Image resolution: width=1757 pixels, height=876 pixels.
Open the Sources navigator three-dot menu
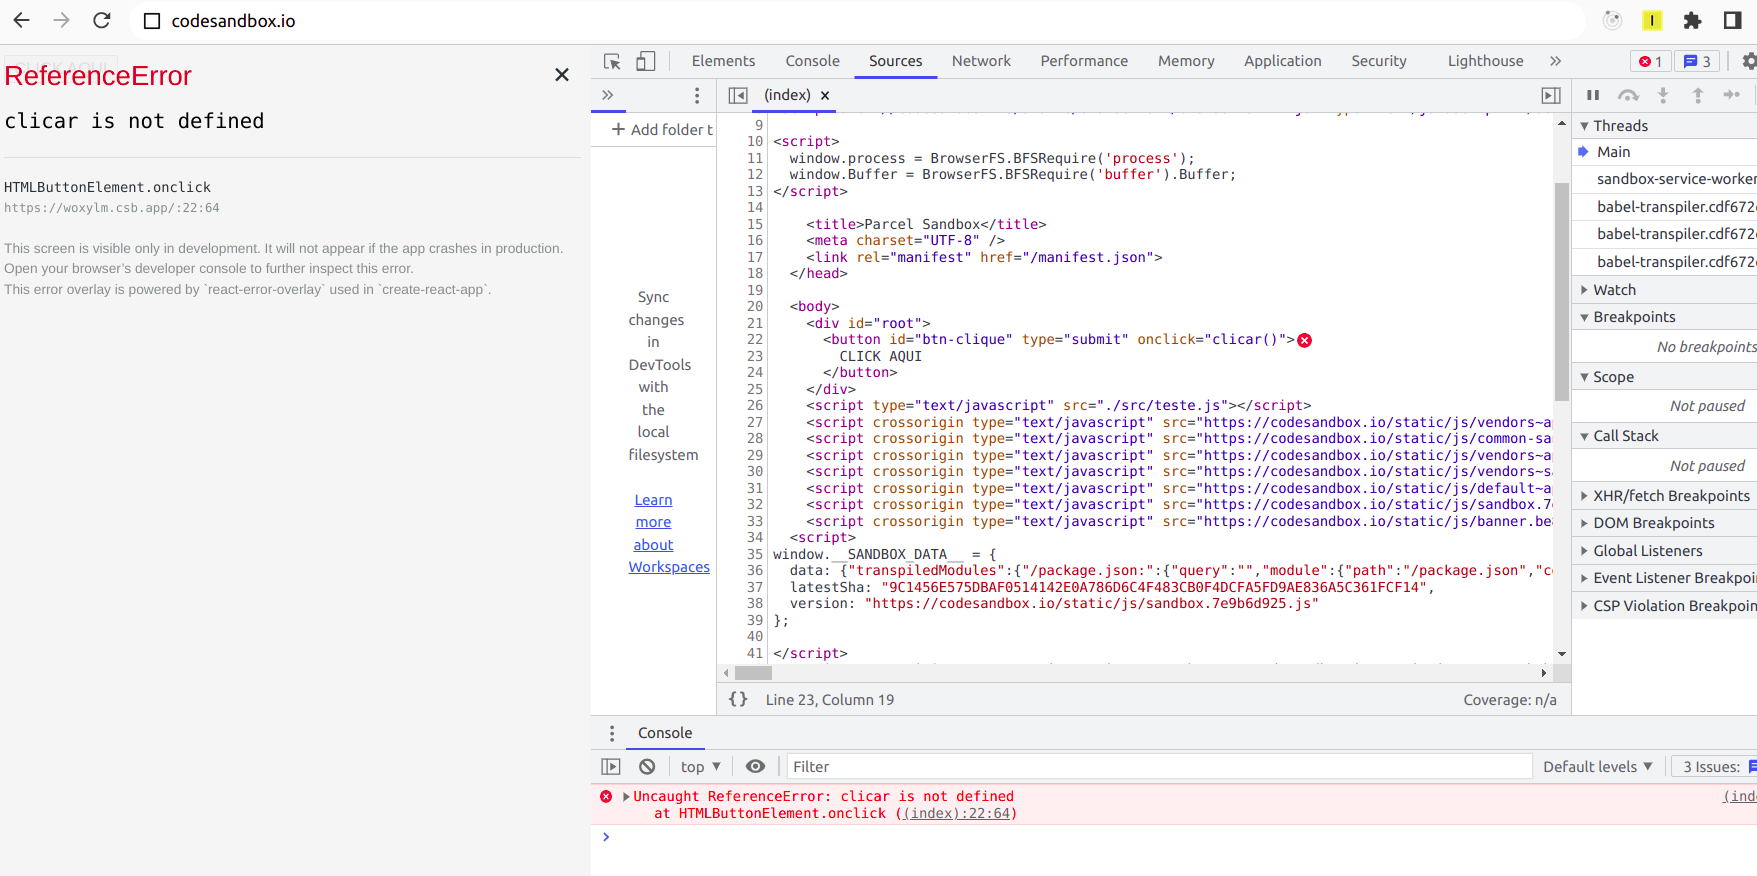pyautogui.click(x=697, y=95)
